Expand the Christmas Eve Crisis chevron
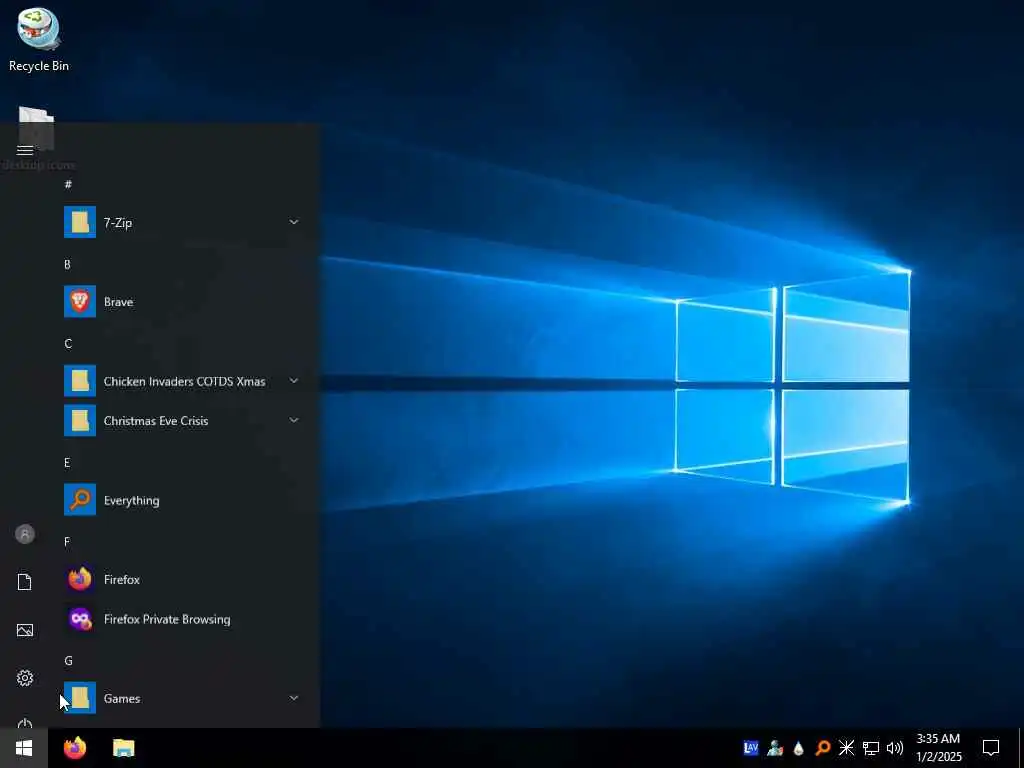This screenshot has height=768, width=1024. 294,421
